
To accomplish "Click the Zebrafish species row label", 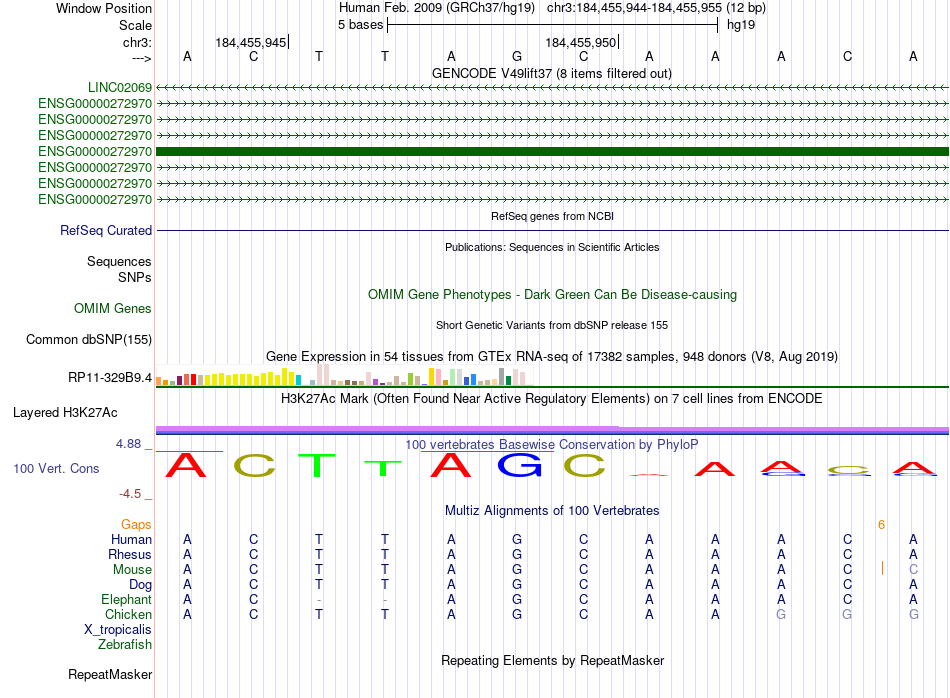I will click(125, 645).
